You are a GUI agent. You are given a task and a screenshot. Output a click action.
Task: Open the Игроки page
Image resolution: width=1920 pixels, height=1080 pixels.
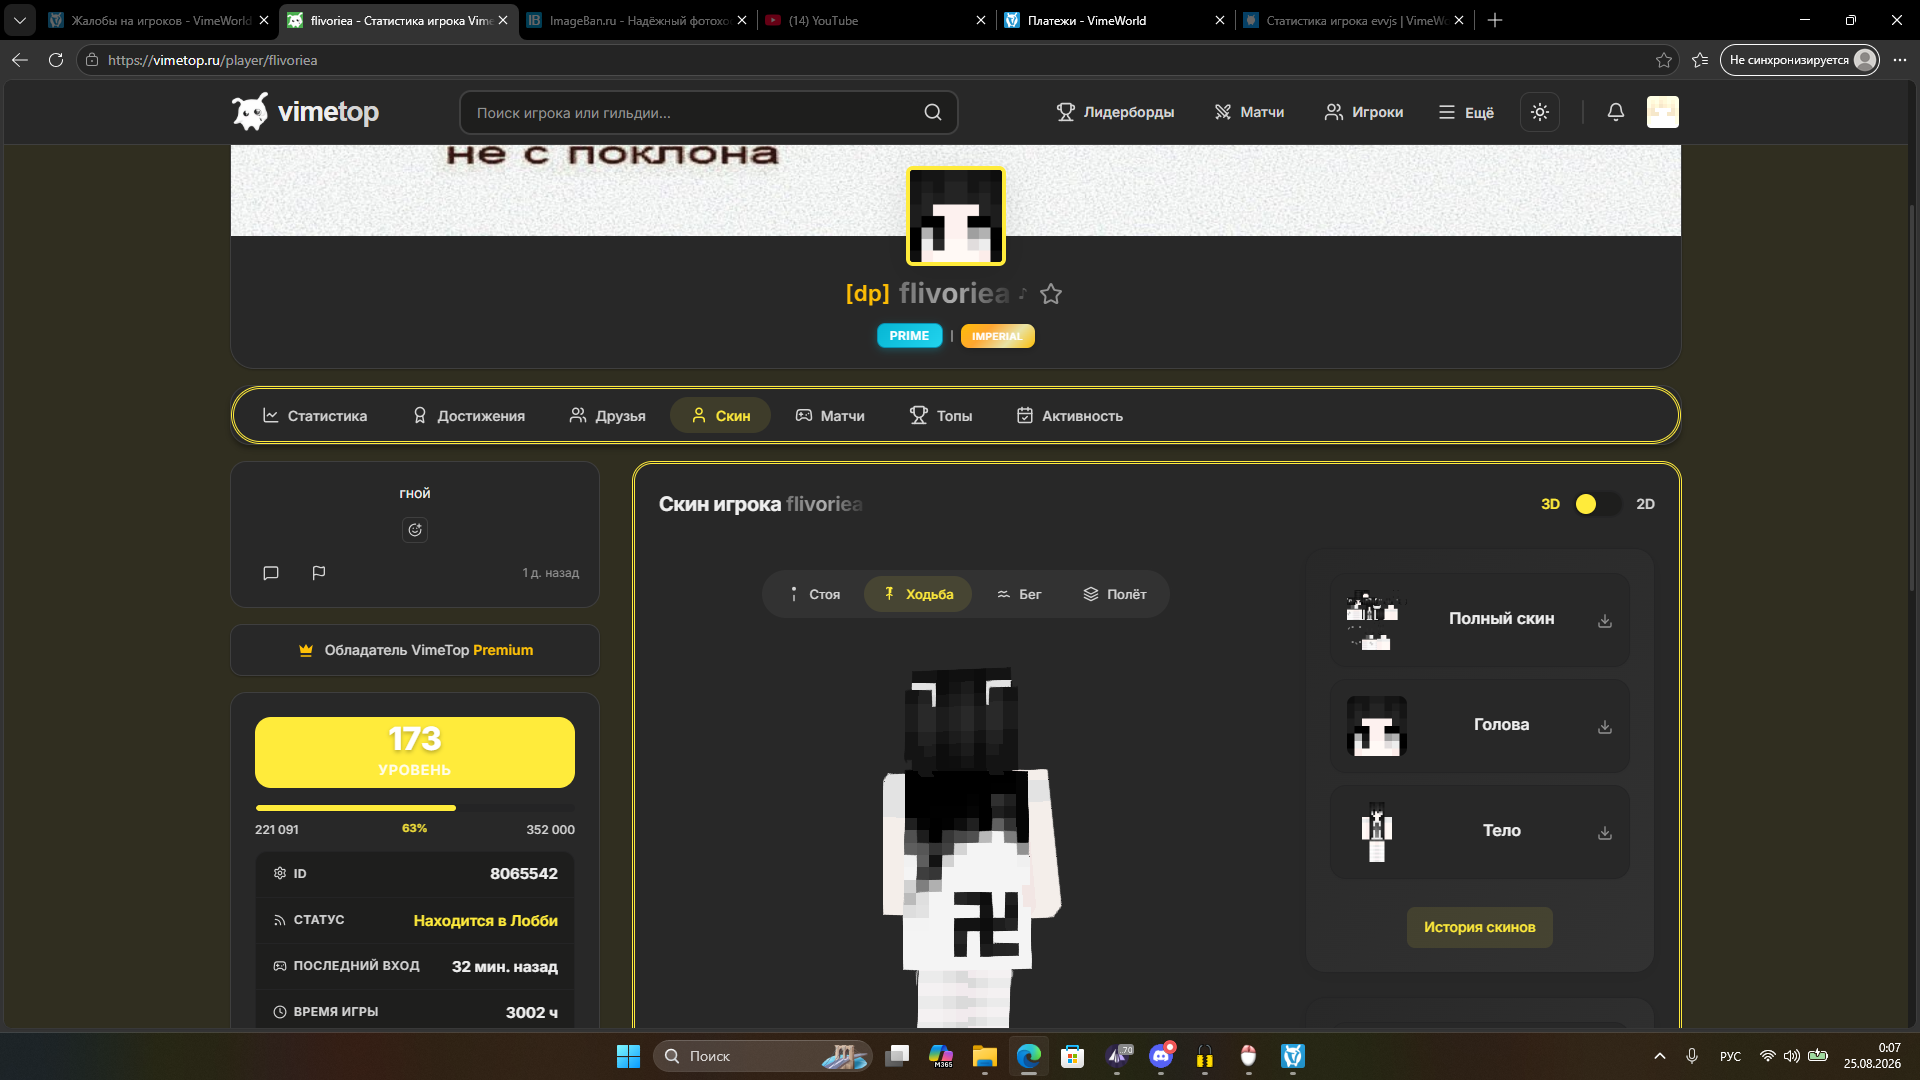pos(1364,112)
